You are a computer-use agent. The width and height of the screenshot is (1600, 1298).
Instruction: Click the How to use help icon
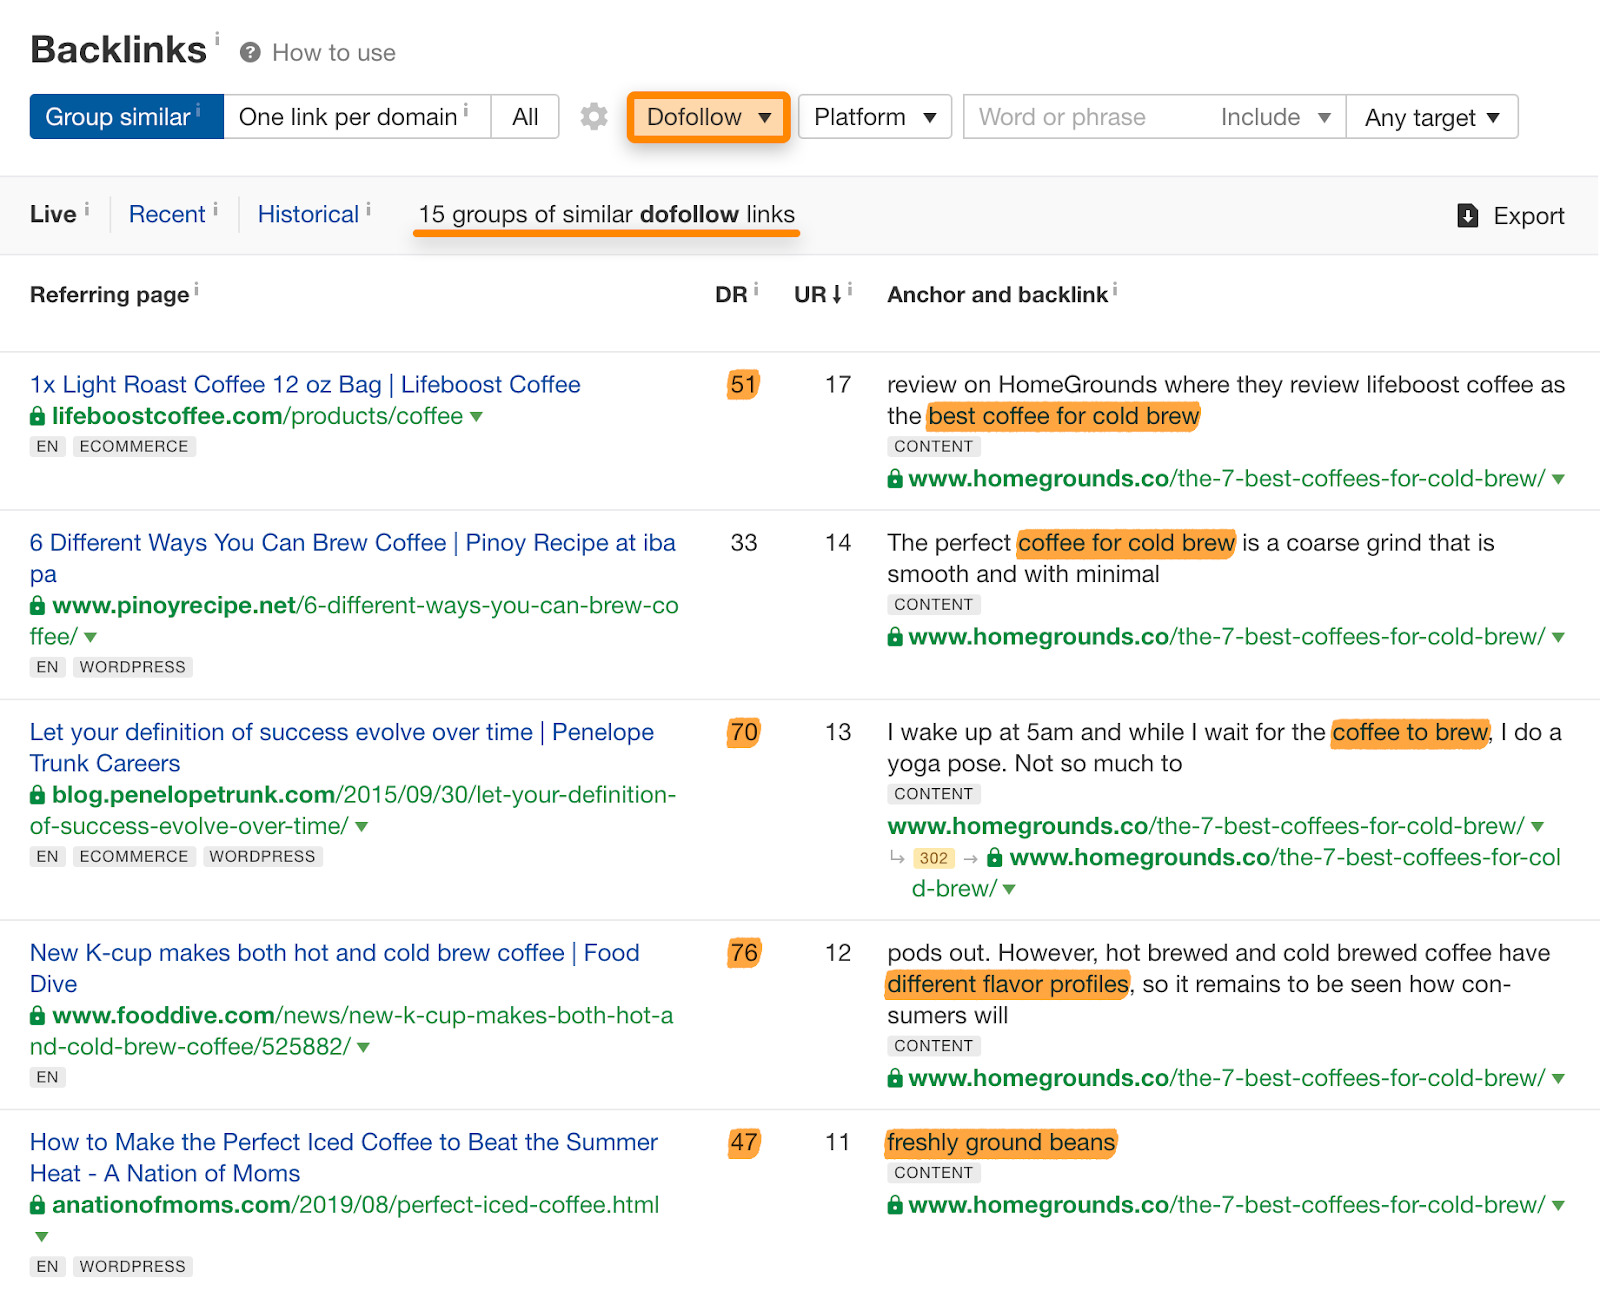tap(250, 53)
